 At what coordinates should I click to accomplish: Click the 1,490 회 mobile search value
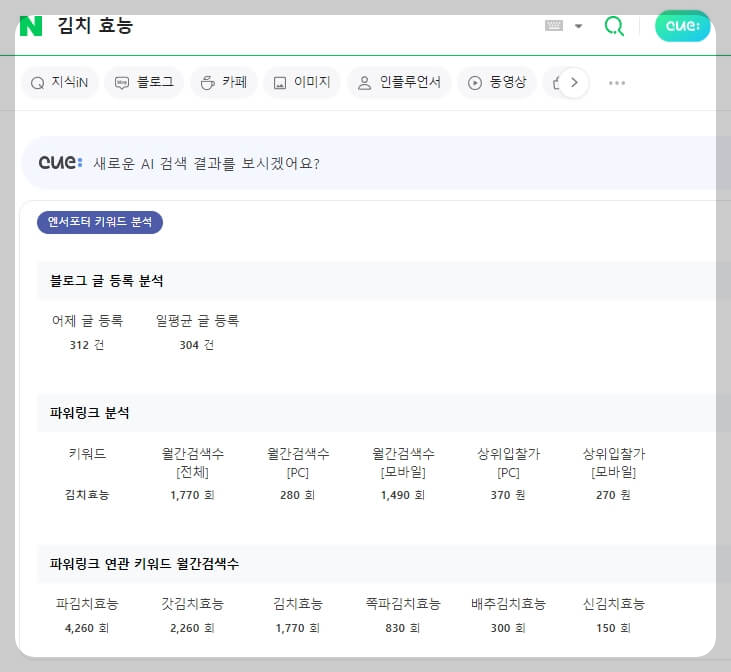pos(403,495)
